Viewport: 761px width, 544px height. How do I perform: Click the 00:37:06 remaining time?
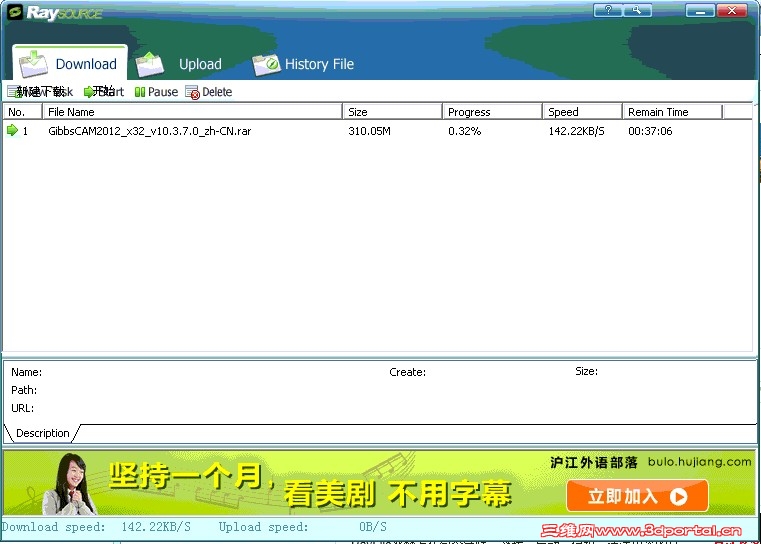point(650,131)
